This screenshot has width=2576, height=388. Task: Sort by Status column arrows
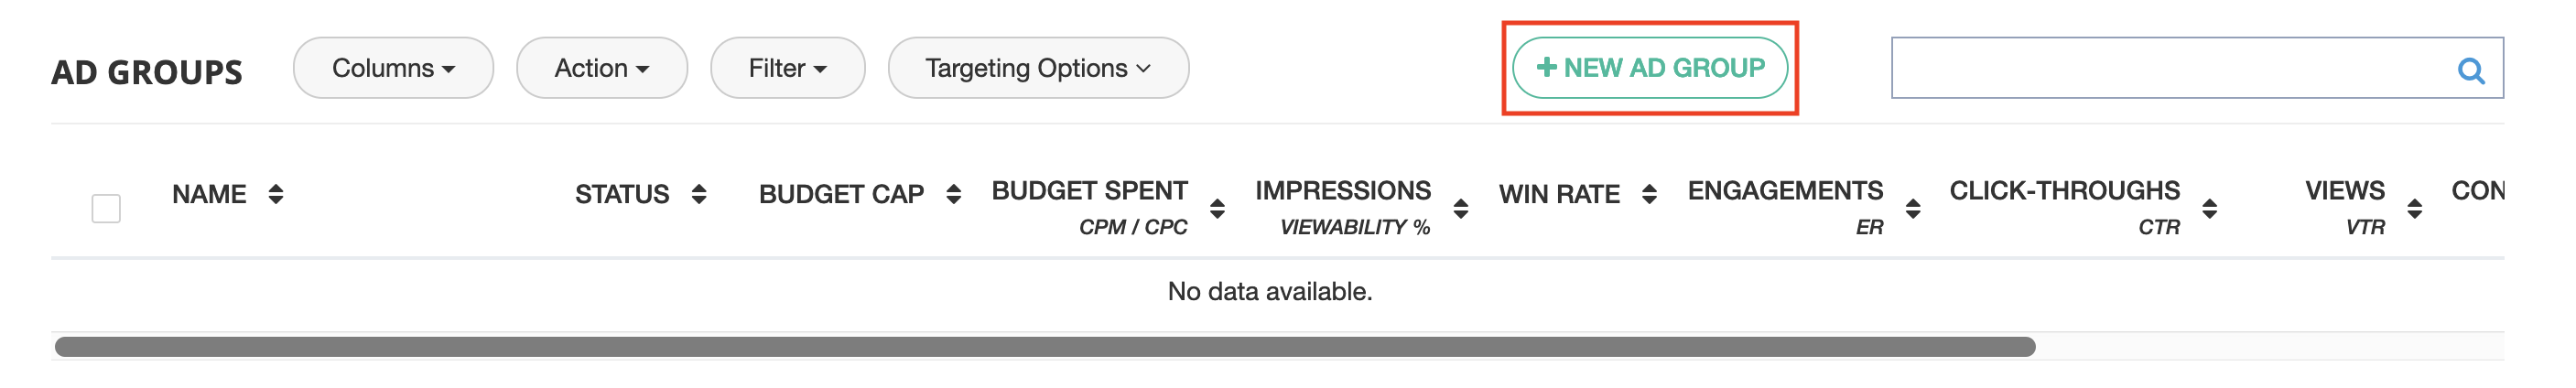point(699,194)
